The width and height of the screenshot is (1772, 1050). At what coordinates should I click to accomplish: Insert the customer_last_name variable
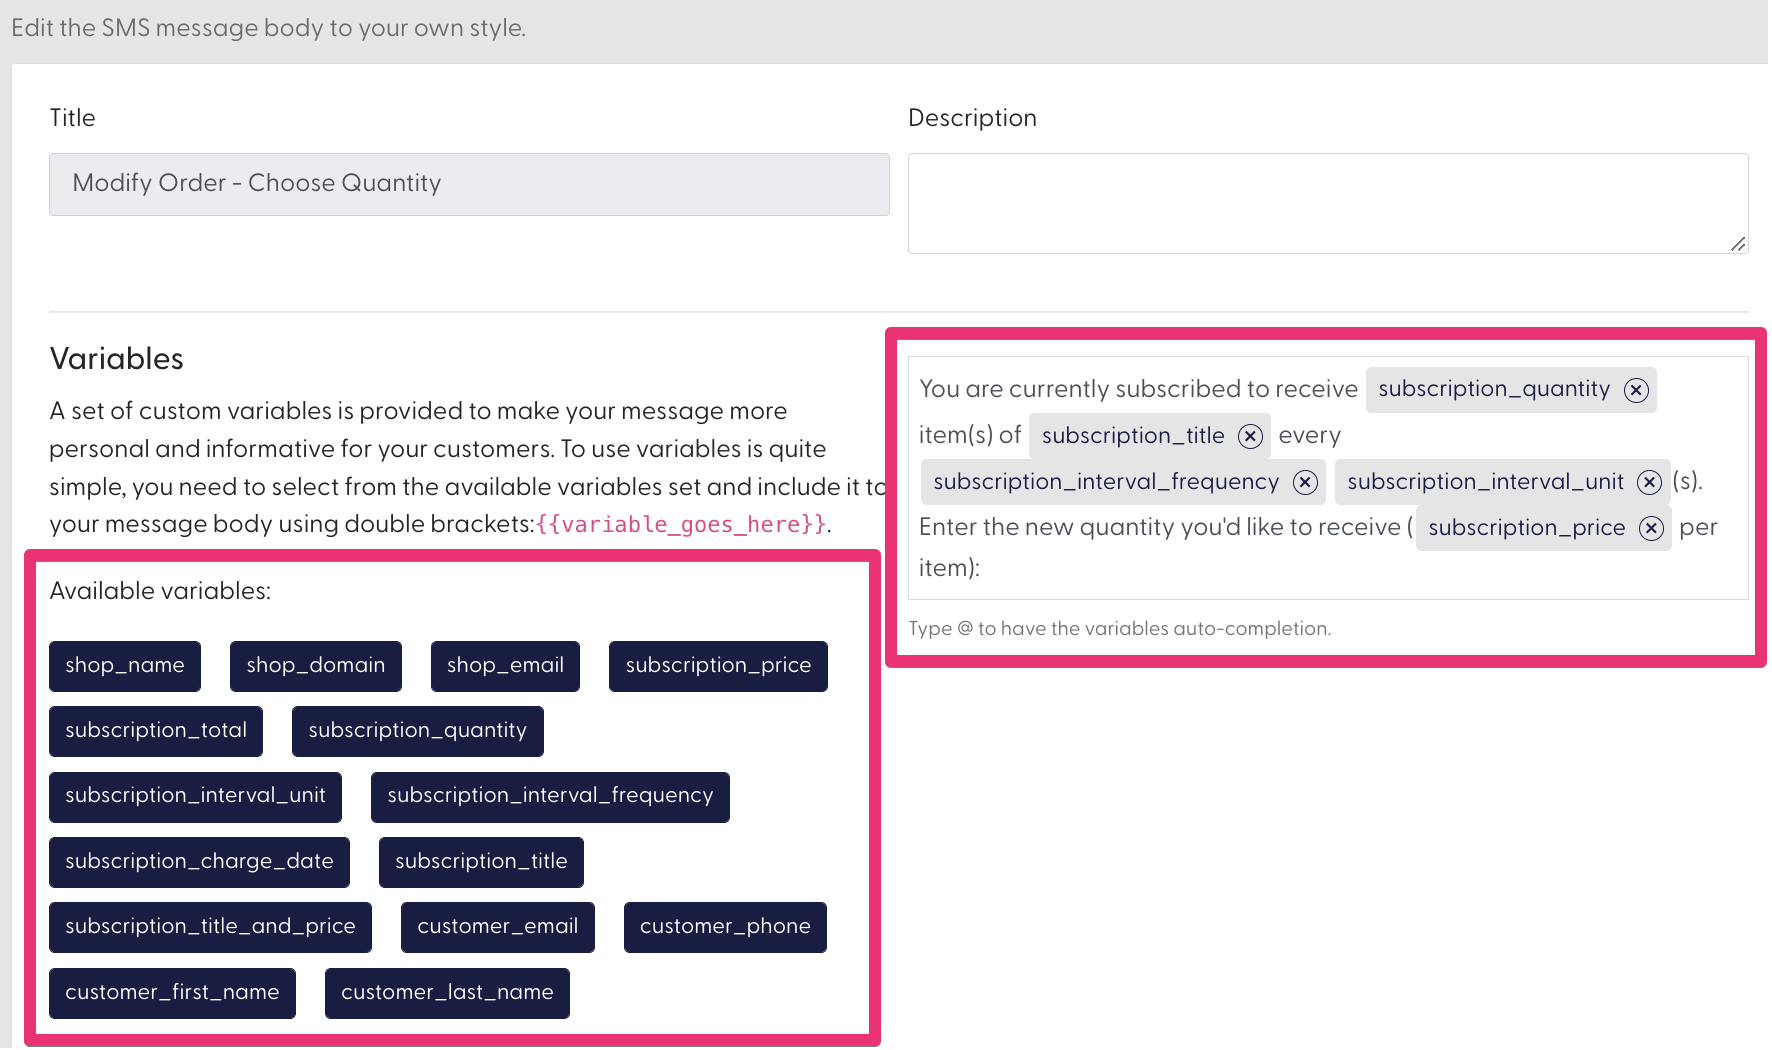tap(447, 993)
